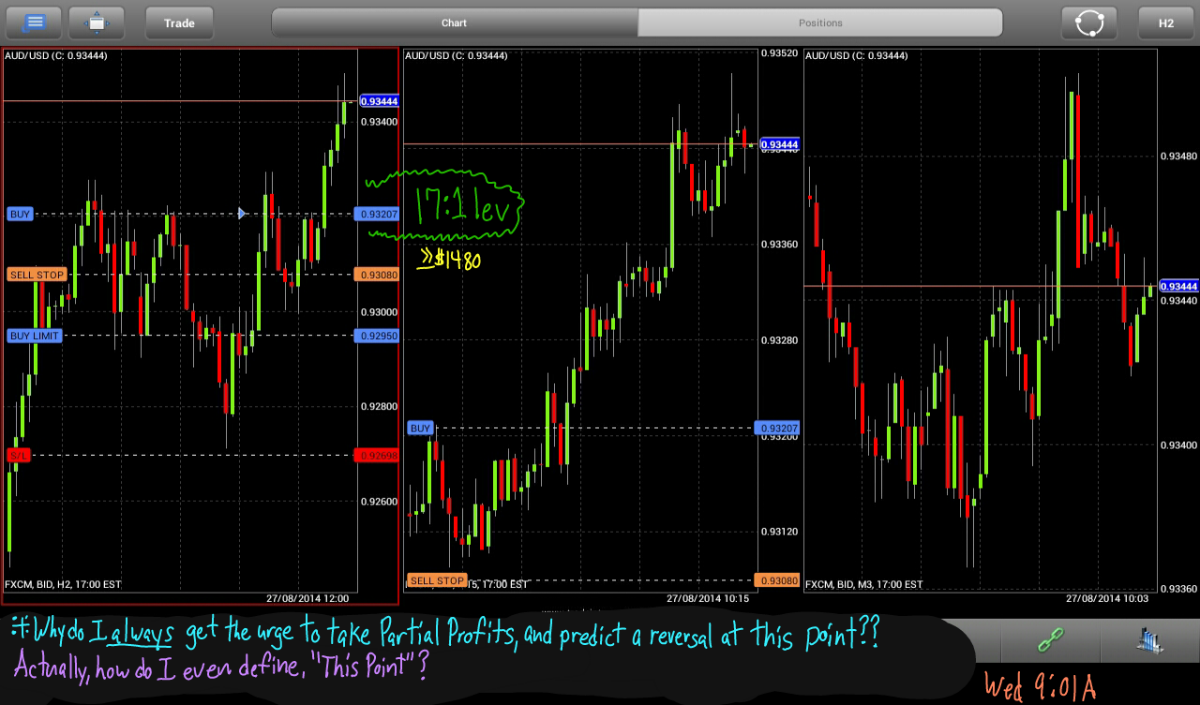Switch to the Positions tab
The width and height of the screenshot is (1200, 705).
tap(820, 22)
